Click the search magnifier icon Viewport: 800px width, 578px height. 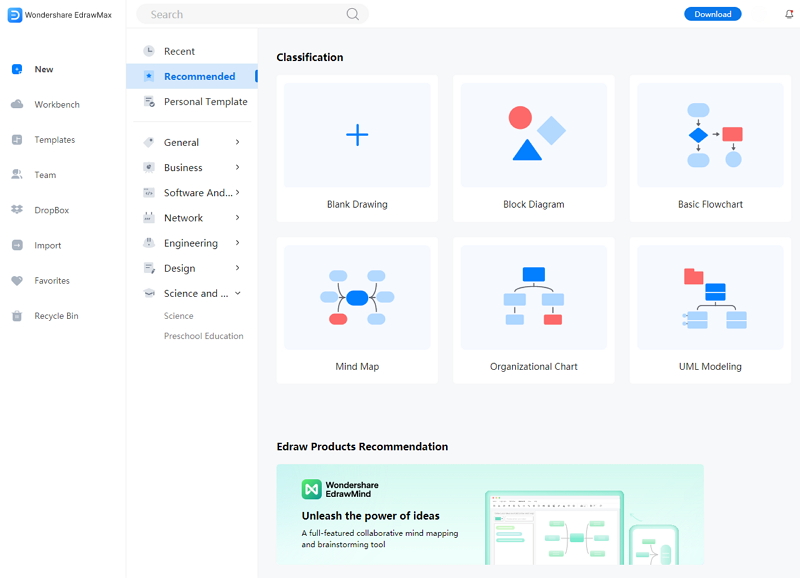click(353, 14)
